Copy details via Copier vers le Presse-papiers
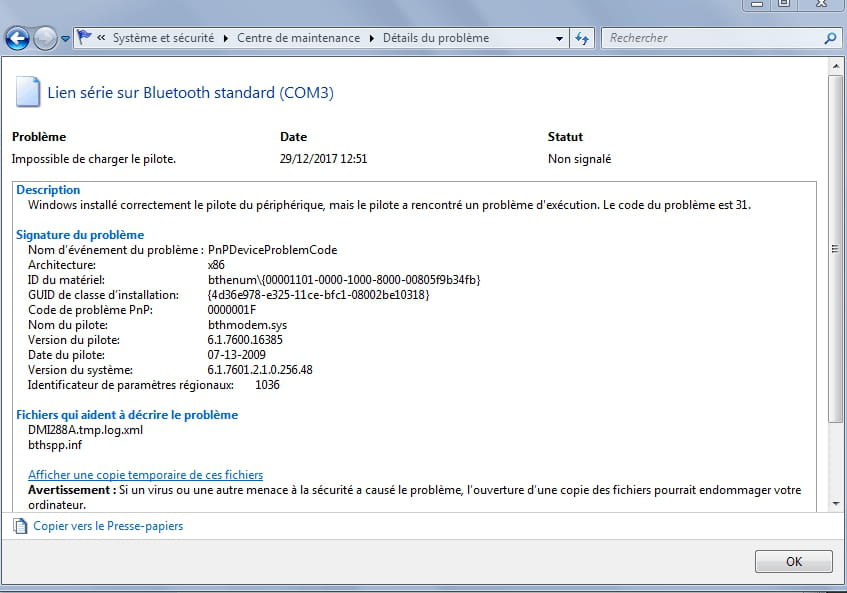 (x=108, y=526)
